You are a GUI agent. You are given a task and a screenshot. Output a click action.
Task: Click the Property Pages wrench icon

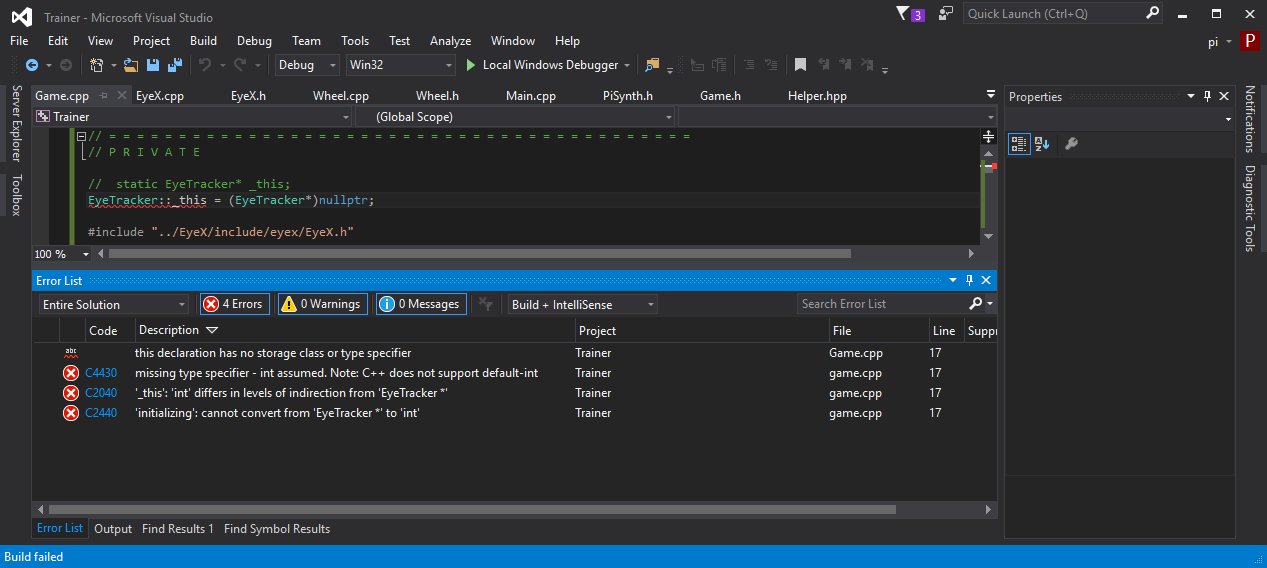[1071, 144]
